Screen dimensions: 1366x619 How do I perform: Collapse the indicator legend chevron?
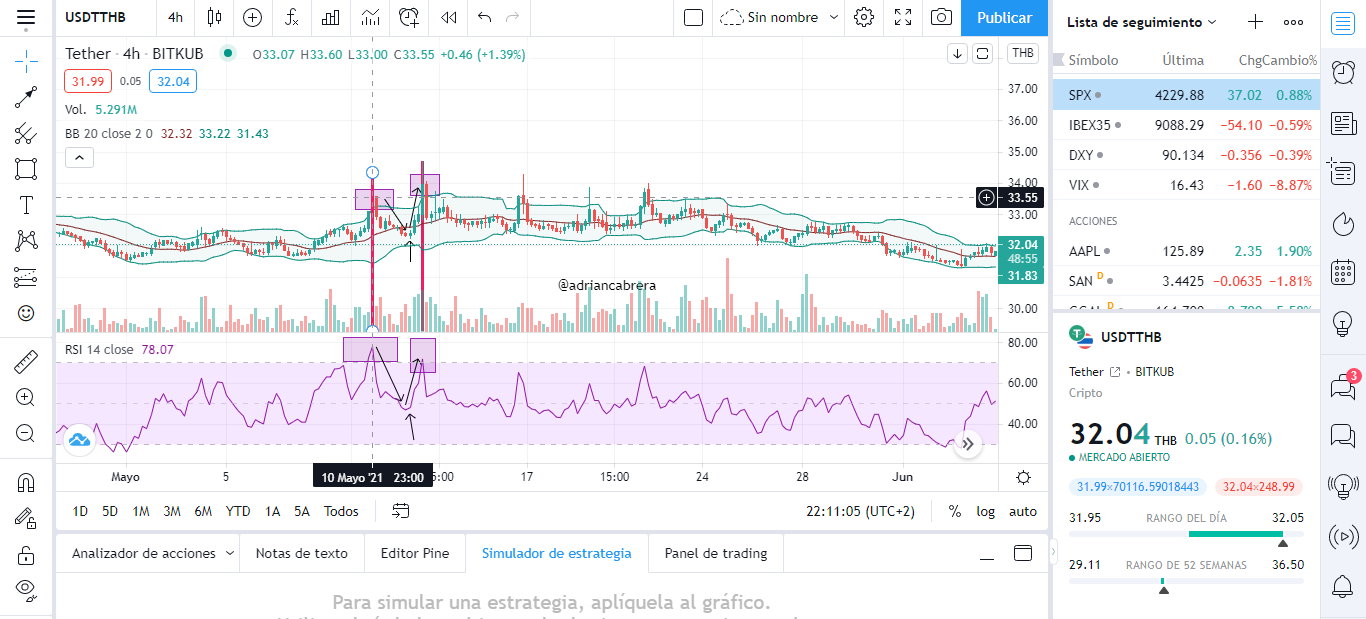(x=79, y=157)
